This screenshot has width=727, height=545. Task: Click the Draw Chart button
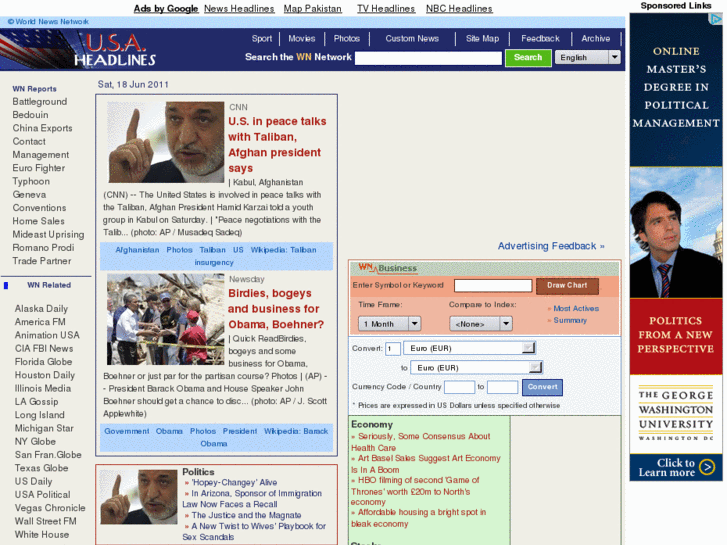[x=567, y=286]
